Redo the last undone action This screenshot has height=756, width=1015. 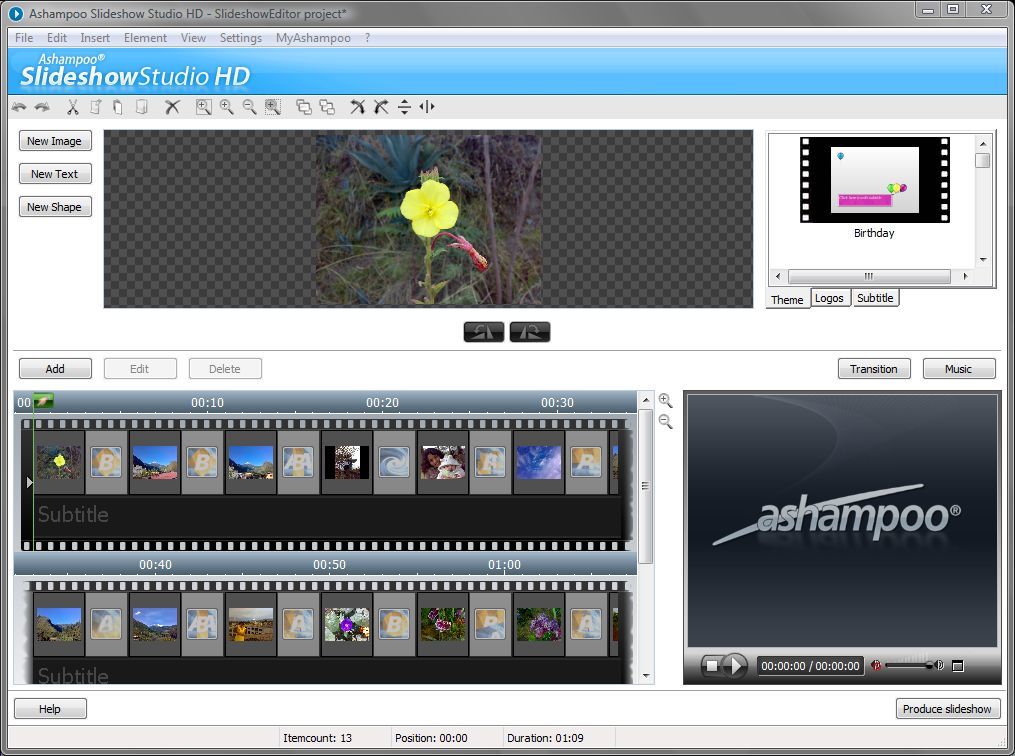tap(42, 107)
